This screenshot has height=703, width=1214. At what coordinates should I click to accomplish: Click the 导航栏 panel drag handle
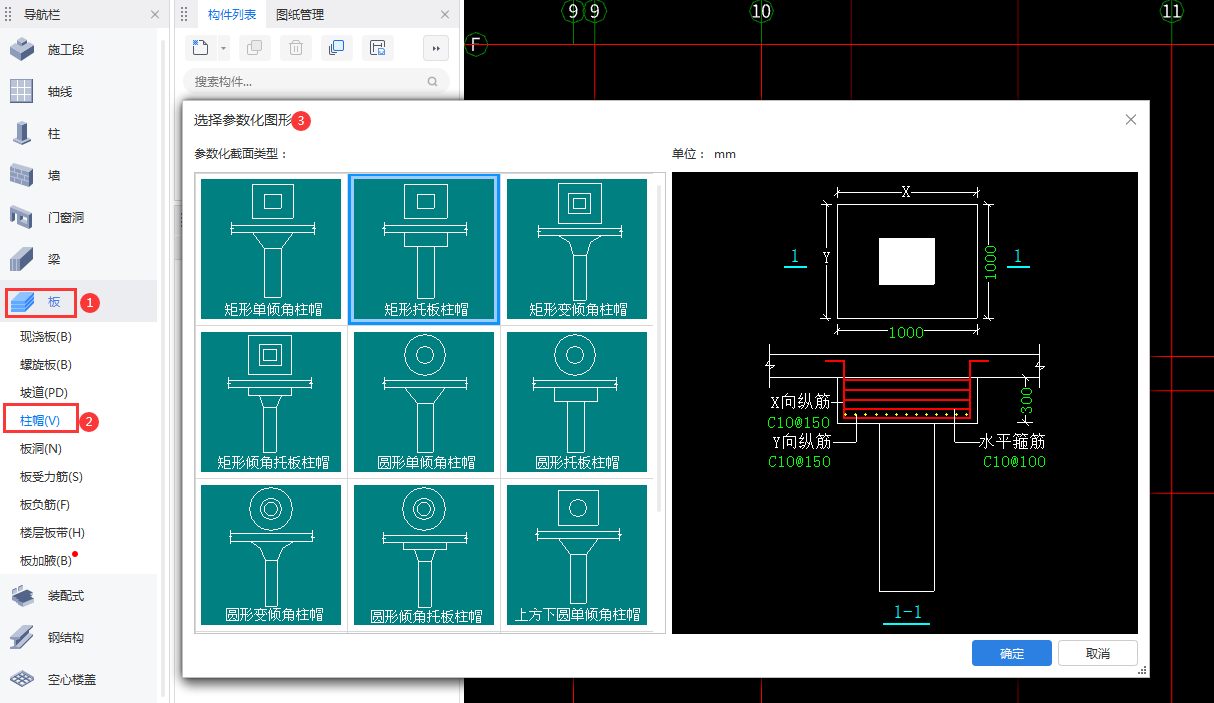(9, 15)
